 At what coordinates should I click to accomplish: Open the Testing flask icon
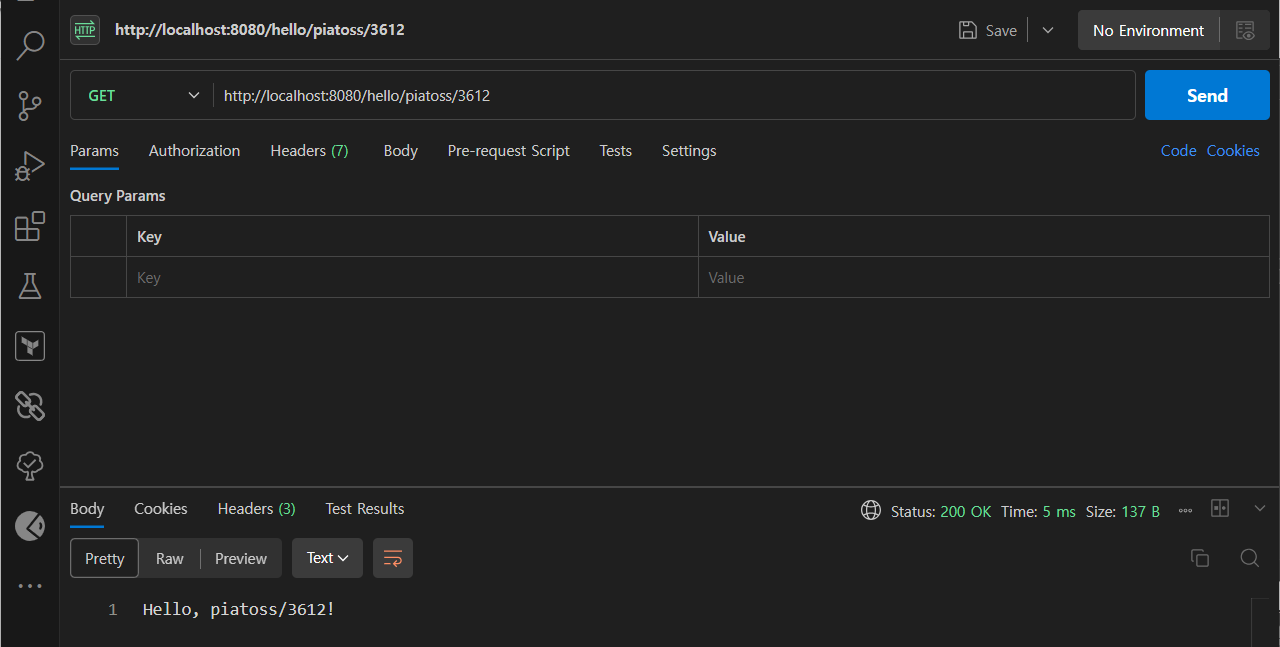pos(30,286)
